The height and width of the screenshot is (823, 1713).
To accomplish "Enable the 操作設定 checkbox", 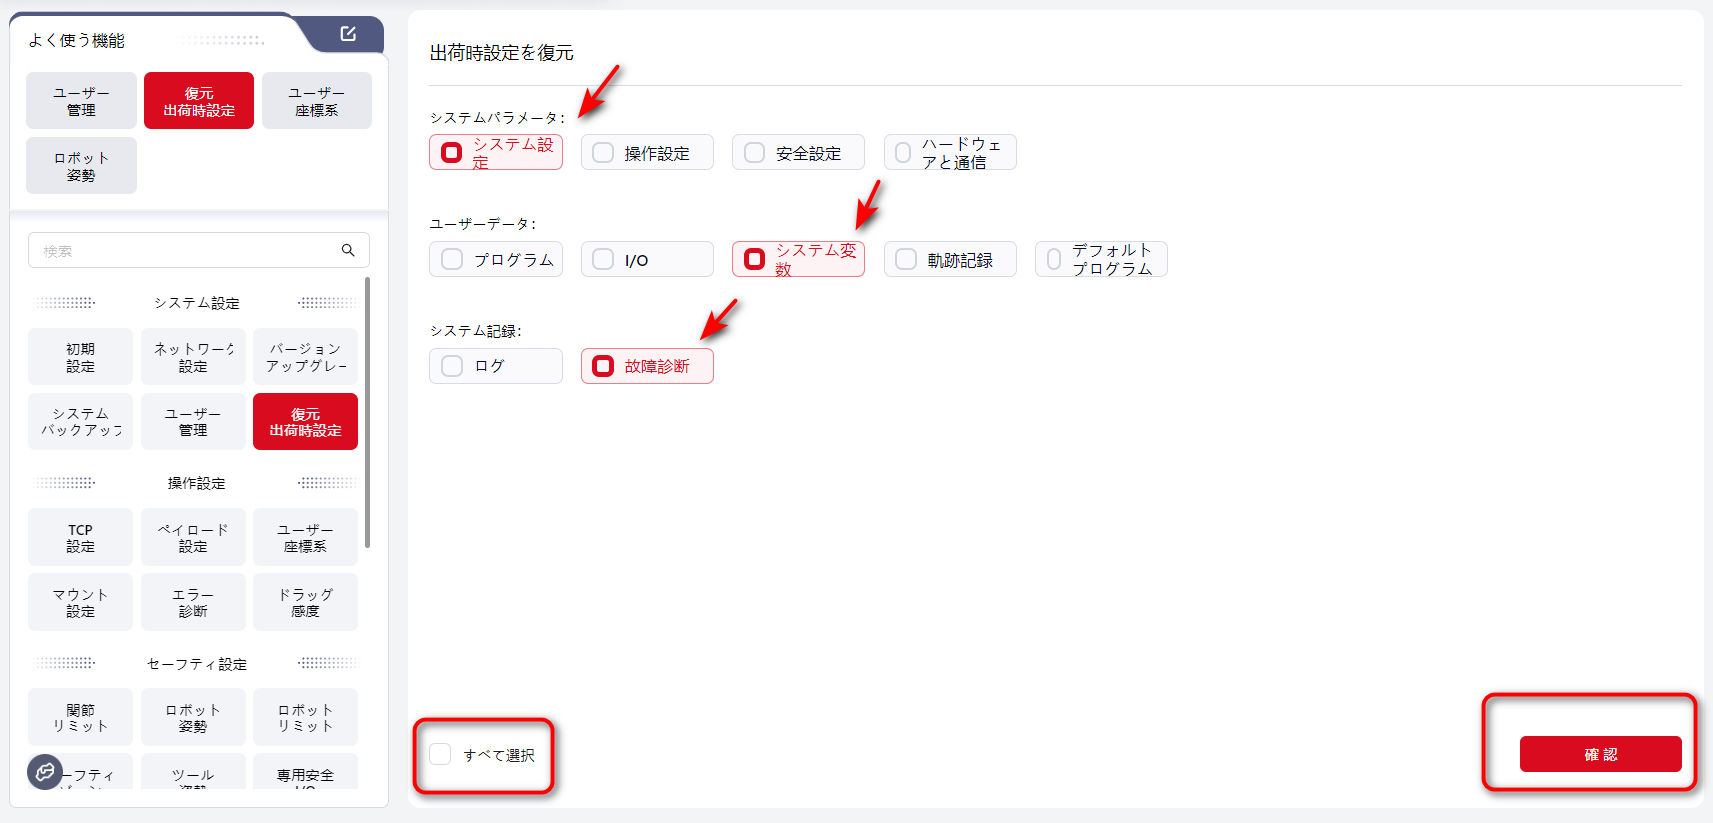I will 603,153.
